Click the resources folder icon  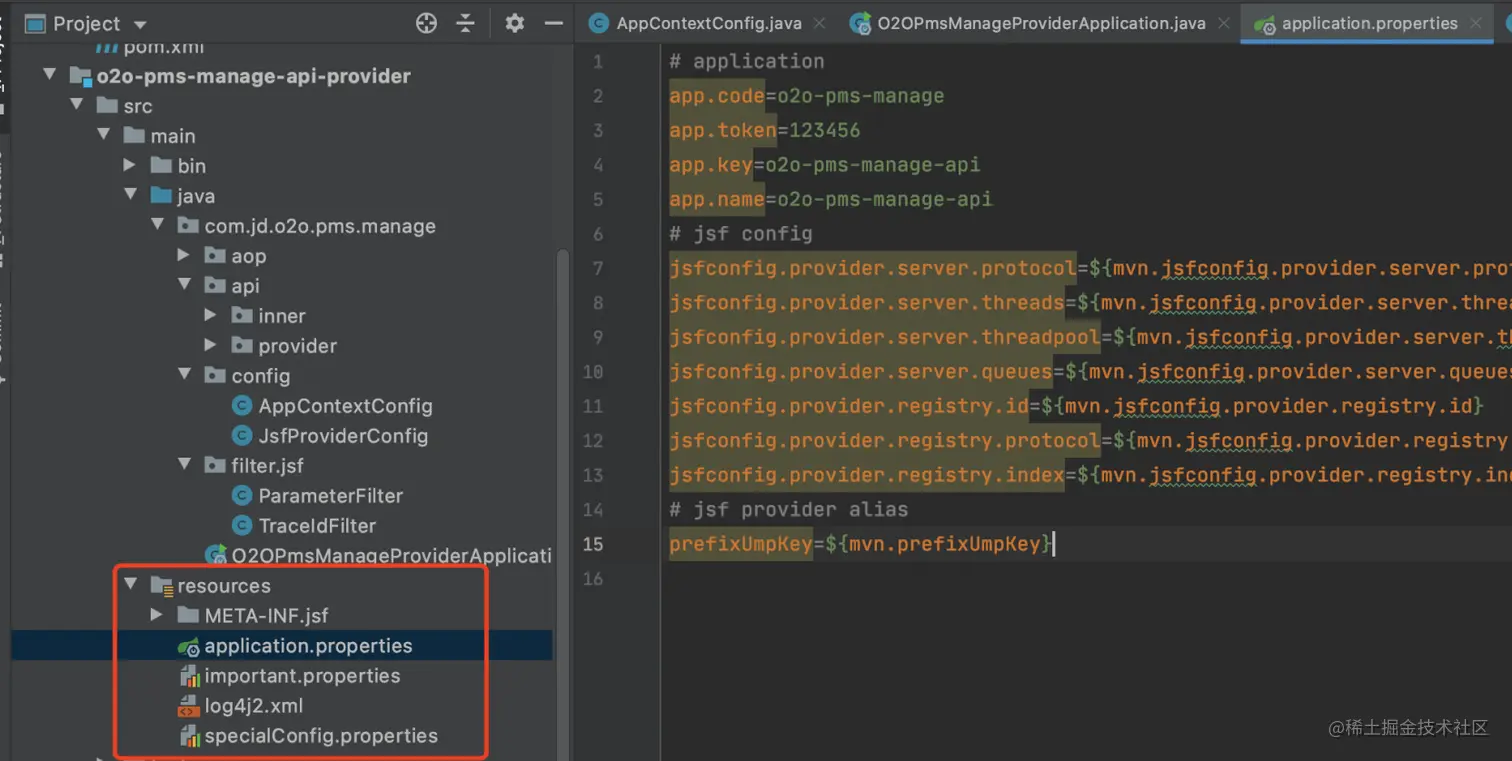(x=161, y=586)
